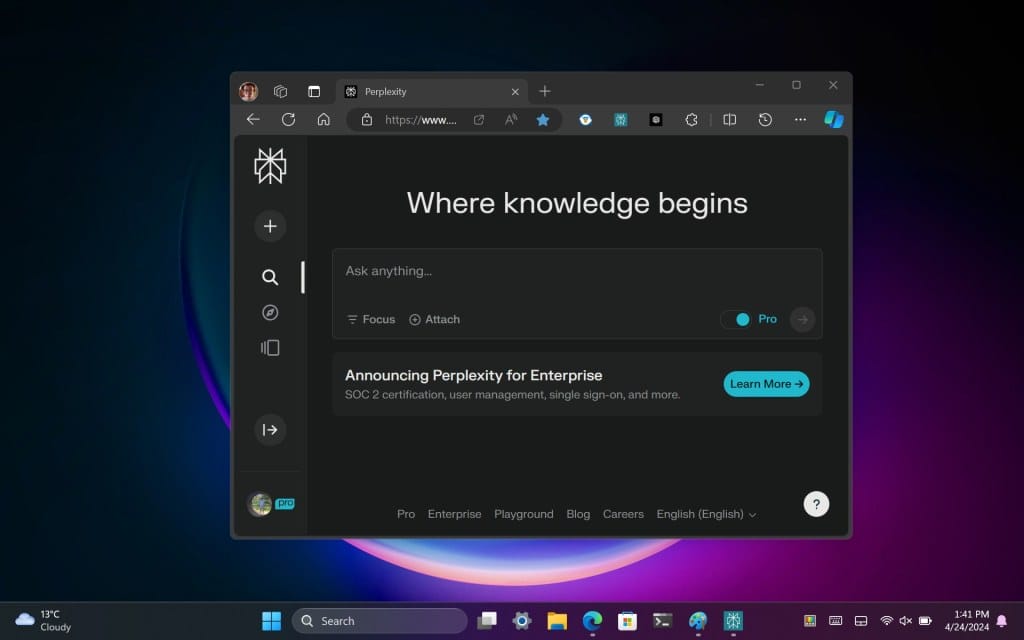Expand the sidebar with arrow icon
Screen dimensions: 1024x640
270,430
